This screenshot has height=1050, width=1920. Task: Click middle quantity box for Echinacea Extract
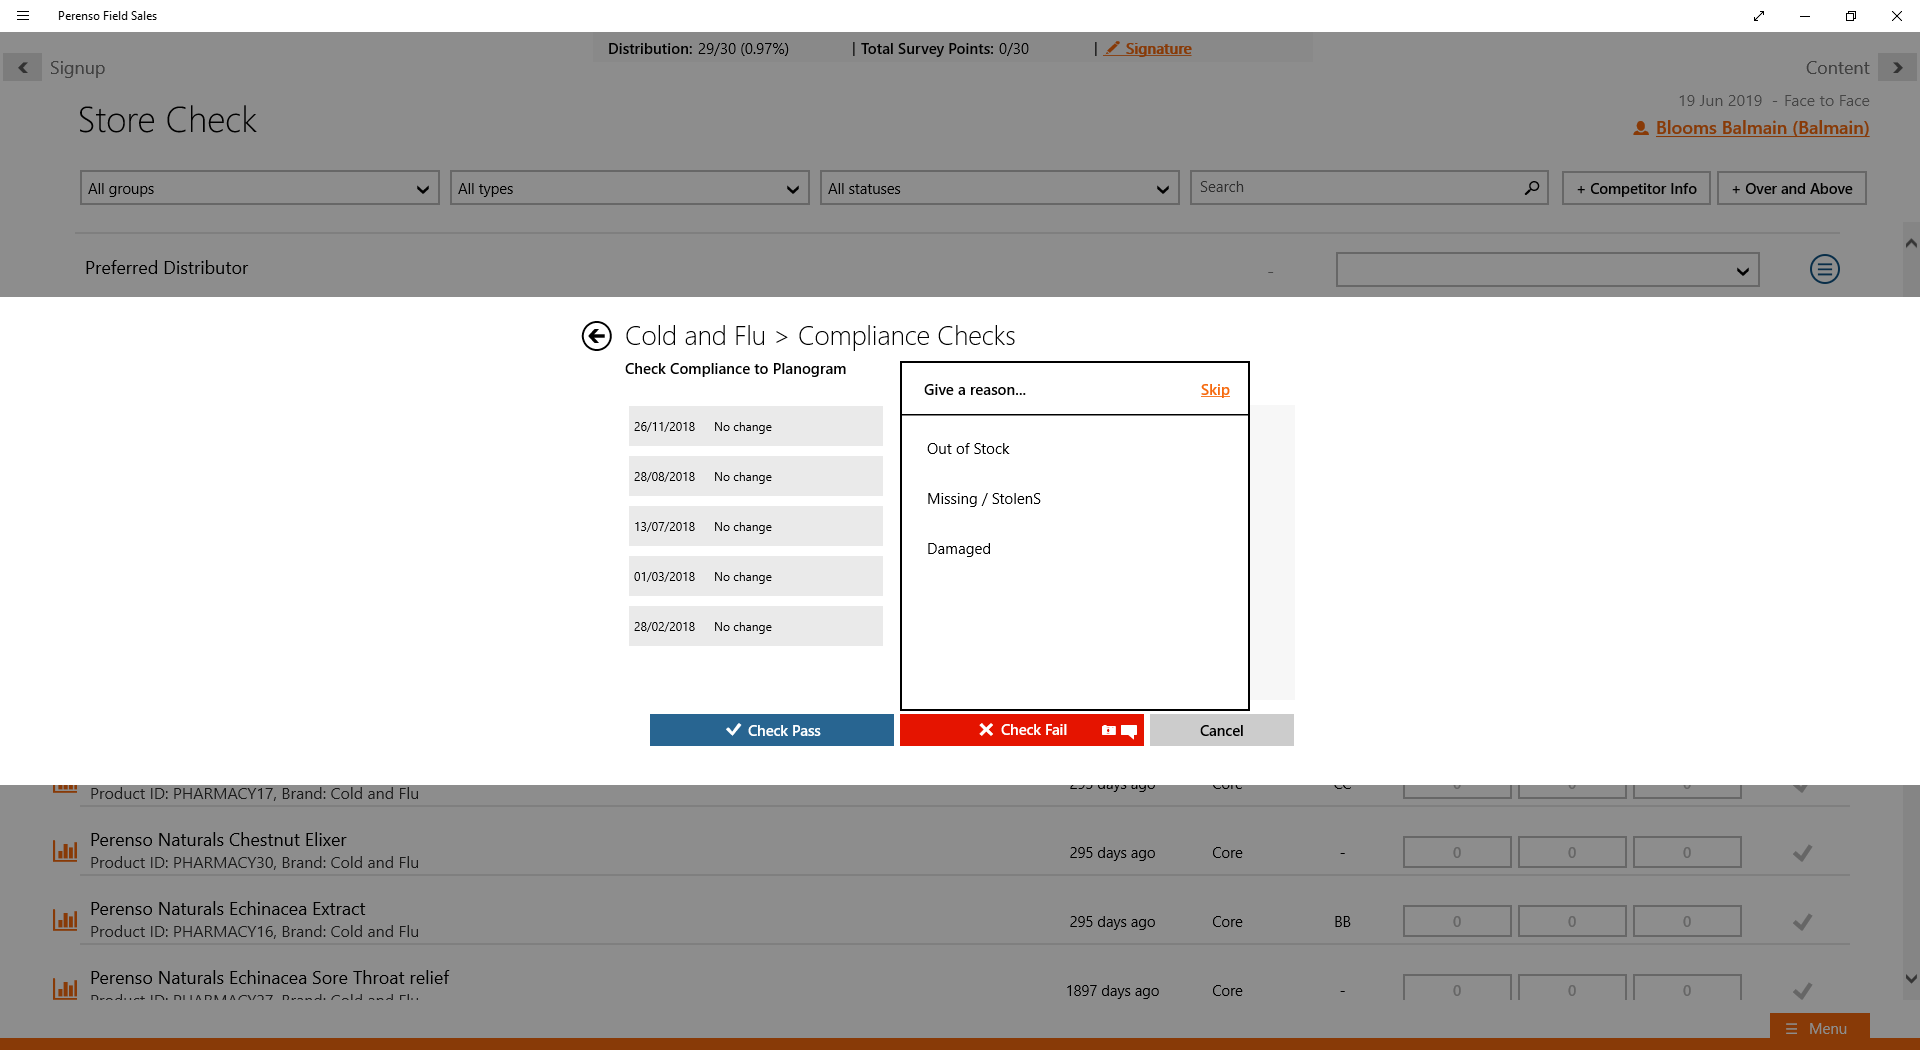pos(1572,922)
